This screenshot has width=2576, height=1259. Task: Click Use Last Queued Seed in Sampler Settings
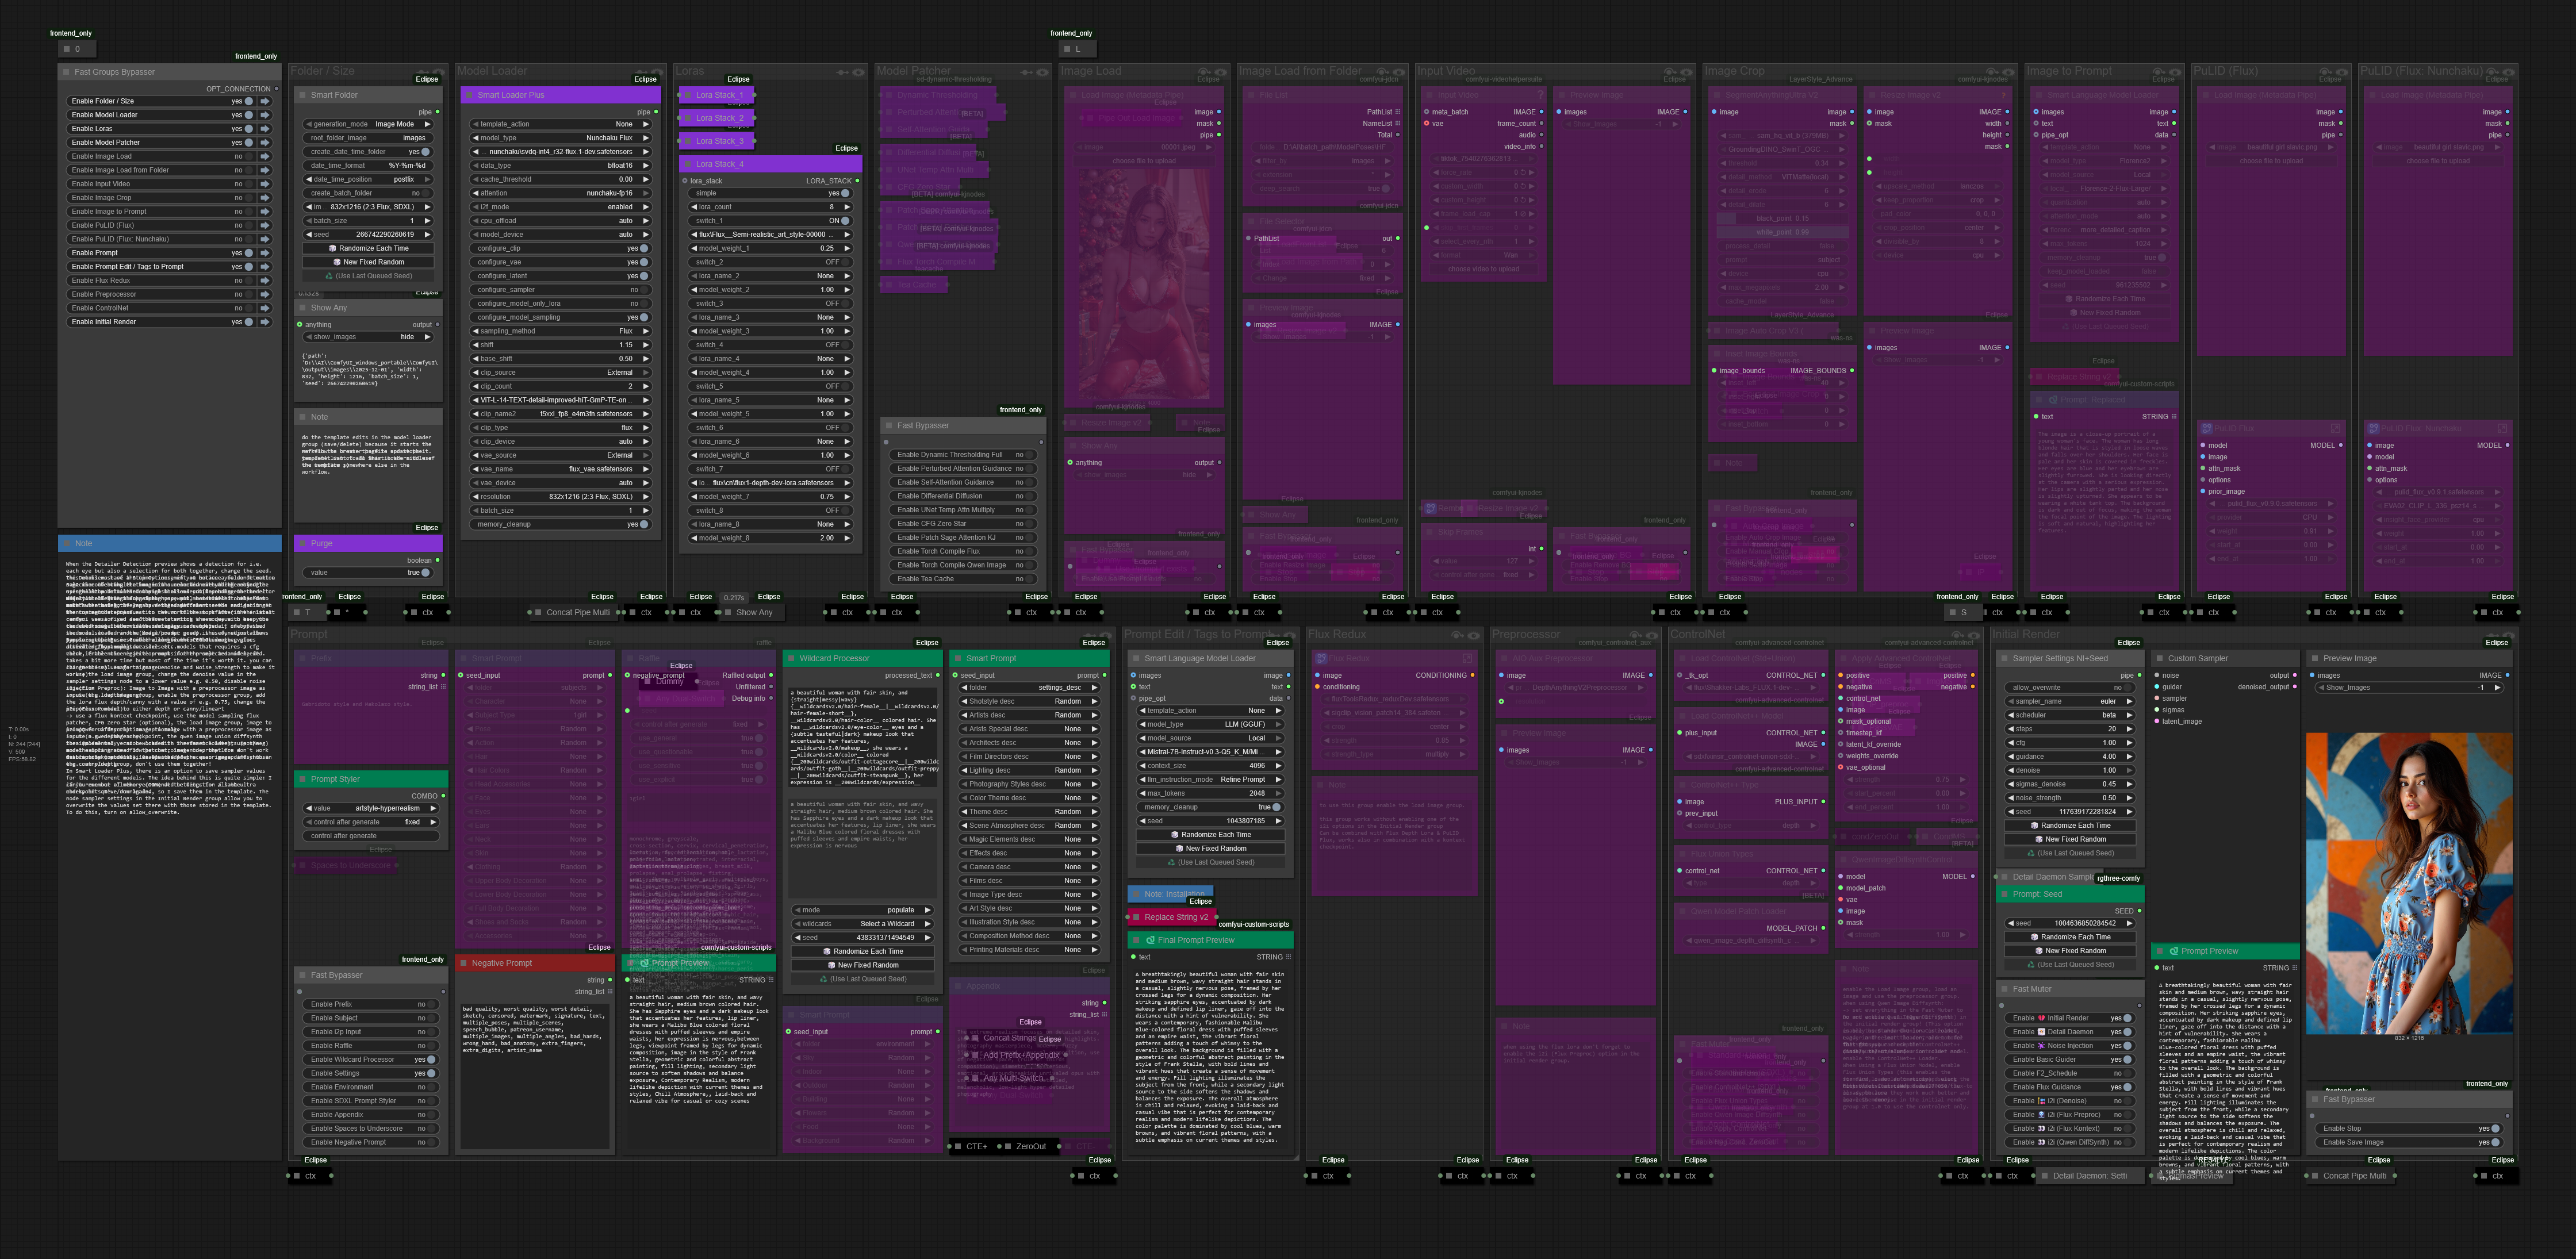(x=2069, y=853)
